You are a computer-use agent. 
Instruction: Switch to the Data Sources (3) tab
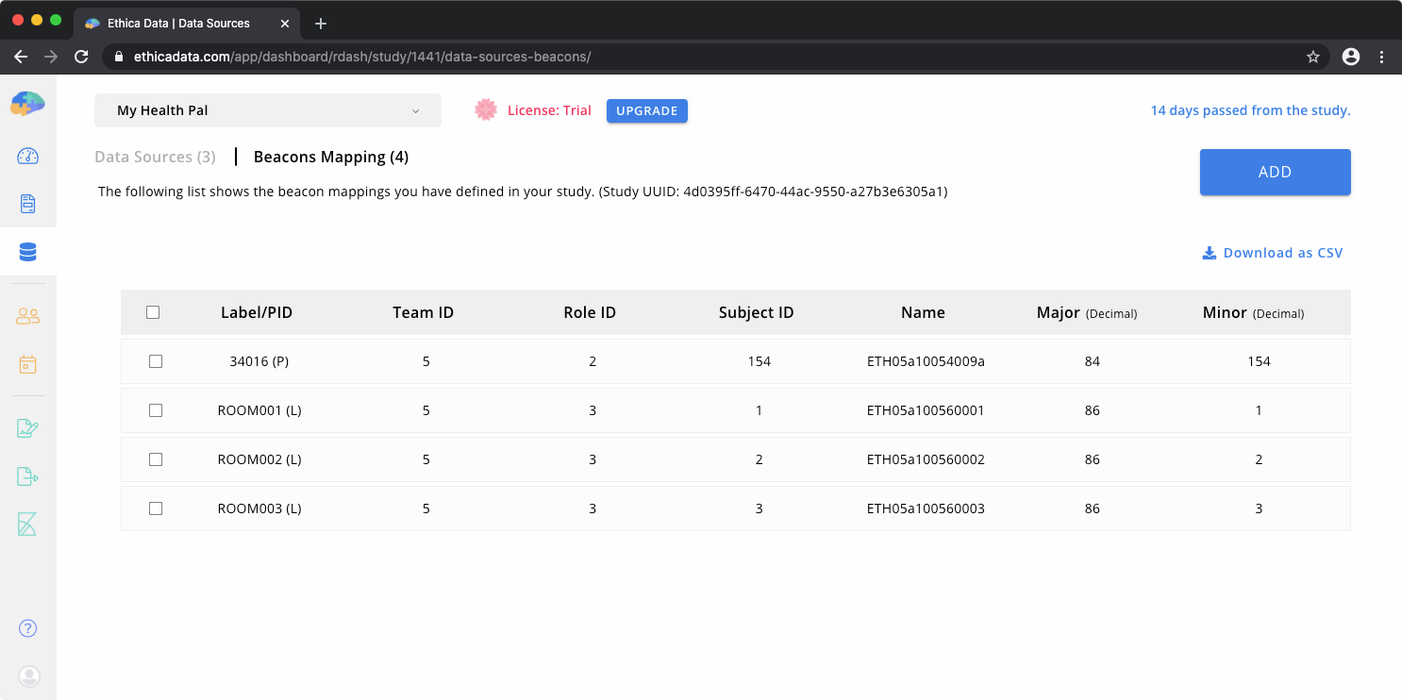pos(155,157)
